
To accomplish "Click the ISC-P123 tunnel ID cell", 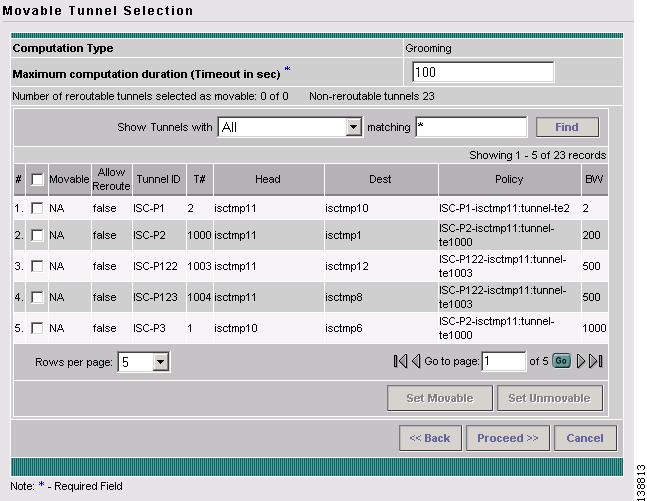I will 155,297.
